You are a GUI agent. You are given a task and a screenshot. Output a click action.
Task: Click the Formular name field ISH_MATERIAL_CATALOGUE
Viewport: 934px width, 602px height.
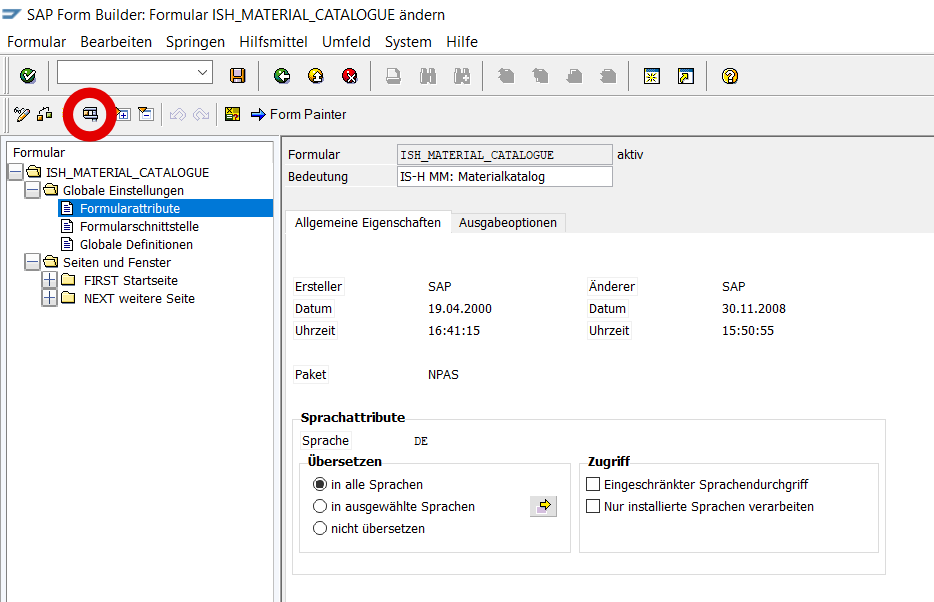505,155
